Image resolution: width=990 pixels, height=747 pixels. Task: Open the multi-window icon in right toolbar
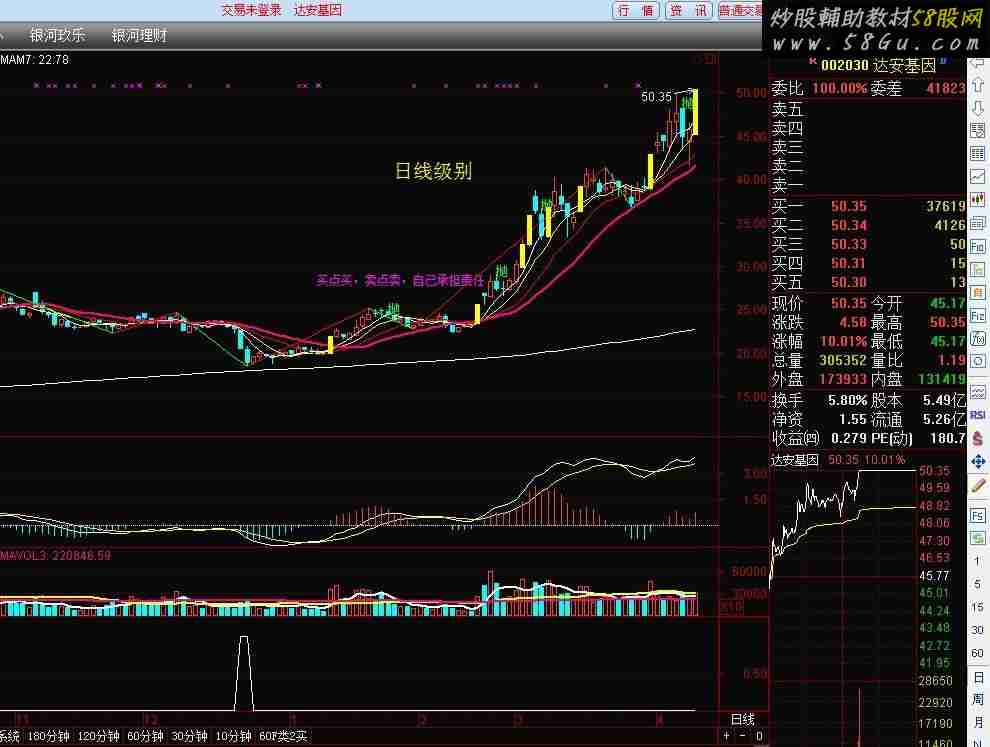click(x=977, y=223)
